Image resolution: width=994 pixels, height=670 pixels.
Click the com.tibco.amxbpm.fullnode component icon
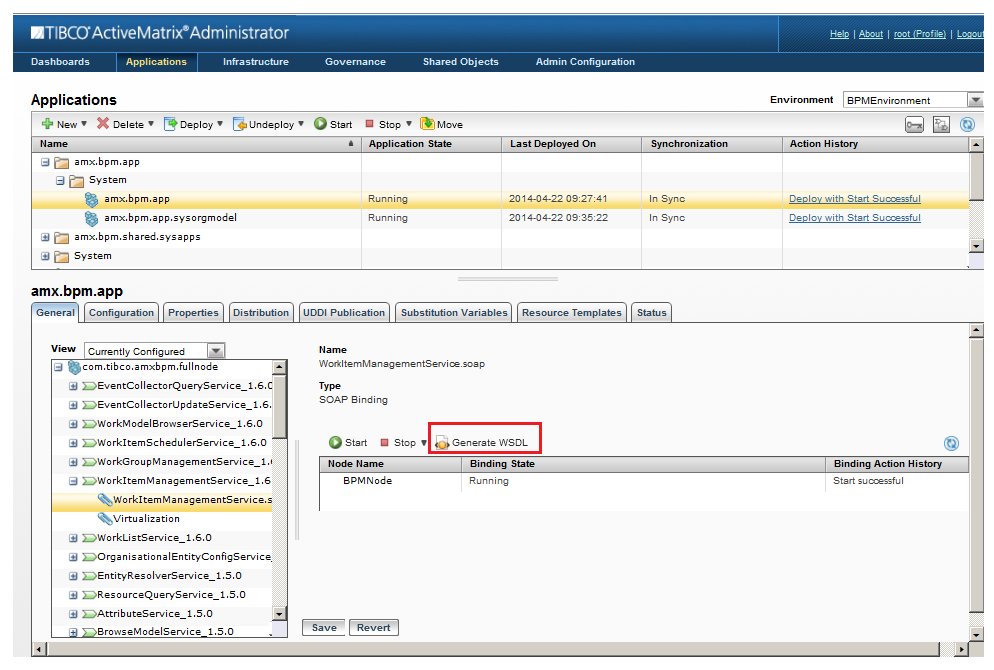click(x=74, y=367)
